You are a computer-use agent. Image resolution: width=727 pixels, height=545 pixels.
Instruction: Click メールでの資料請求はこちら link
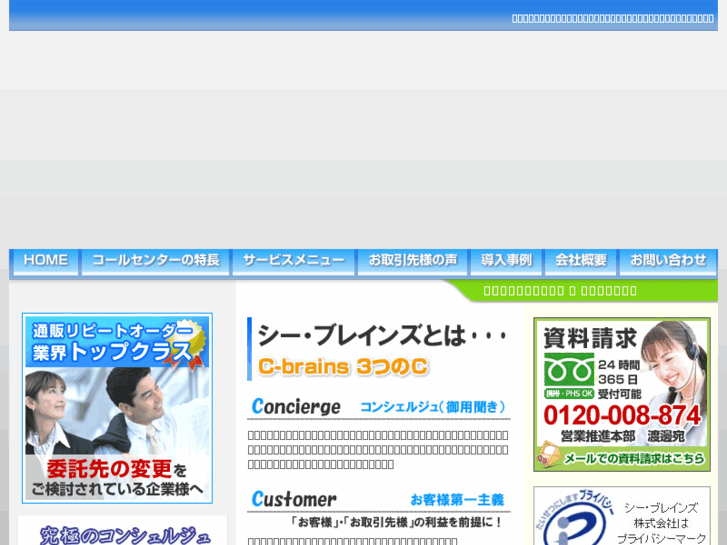point(634,458)
